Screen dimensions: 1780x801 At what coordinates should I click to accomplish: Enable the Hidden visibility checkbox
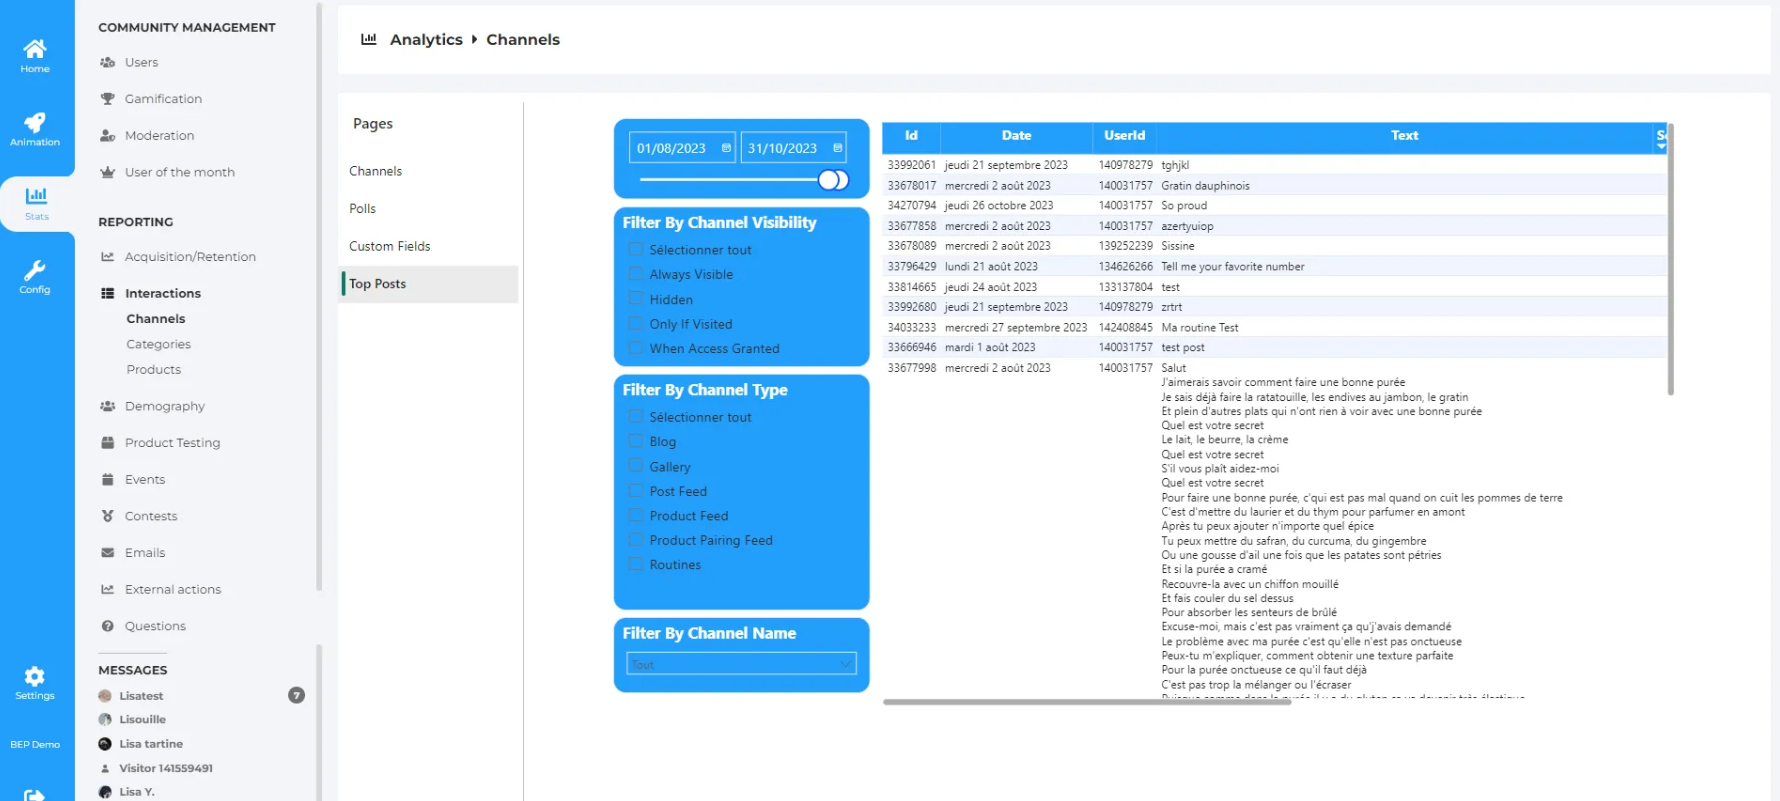[636, 299]
